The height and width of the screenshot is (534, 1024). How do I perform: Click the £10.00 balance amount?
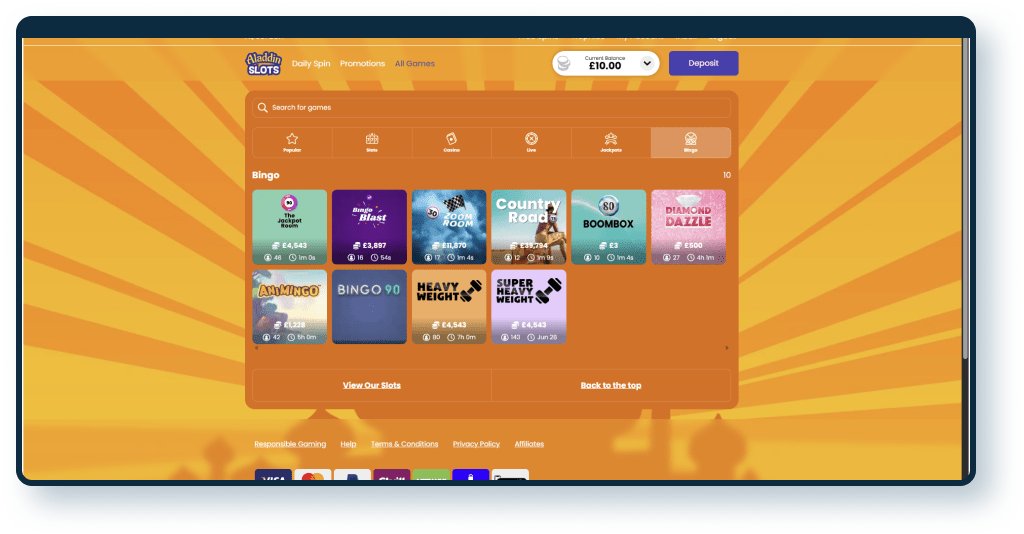click(605, 66)
